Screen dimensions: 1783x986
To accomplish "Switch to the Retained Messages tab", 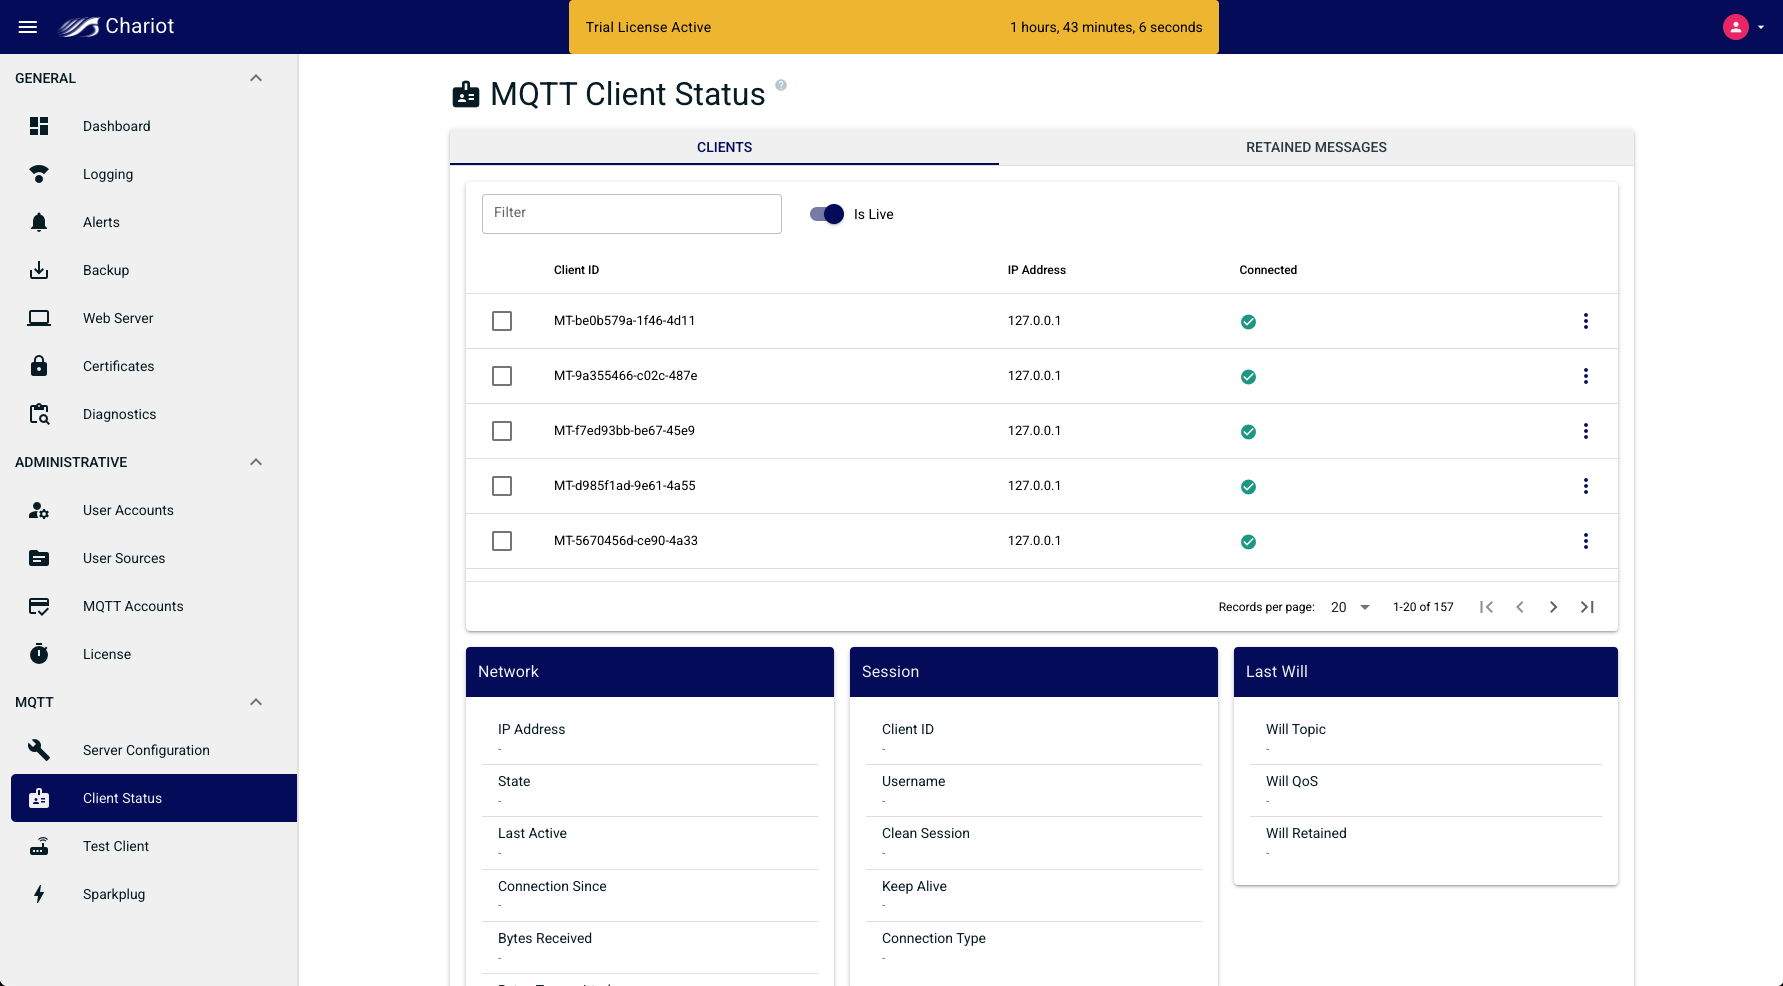I will pos(1316,147).
